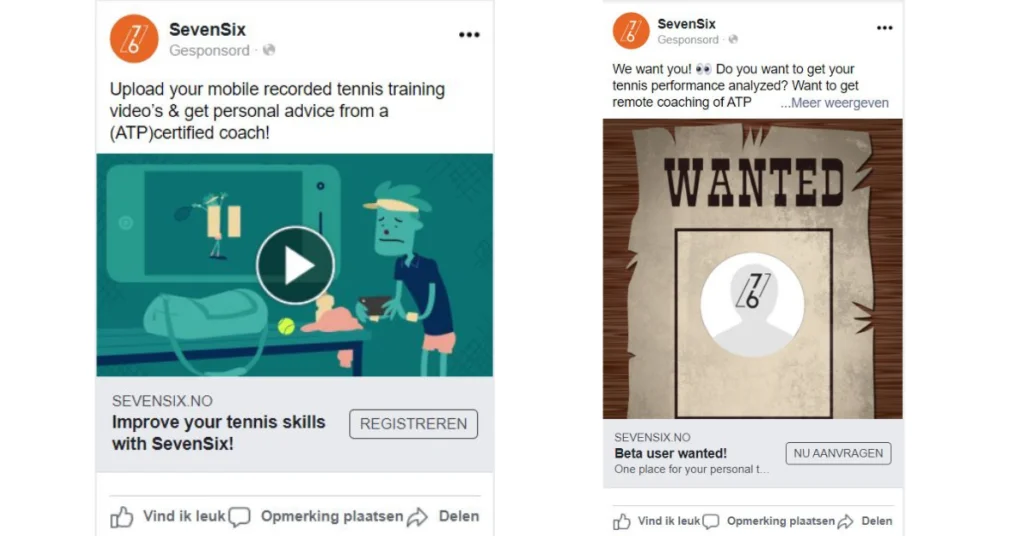The width and height of the screenshot is (1024, 536).
Task: Click the REGISTREREN button
Action: coord(413,424)
